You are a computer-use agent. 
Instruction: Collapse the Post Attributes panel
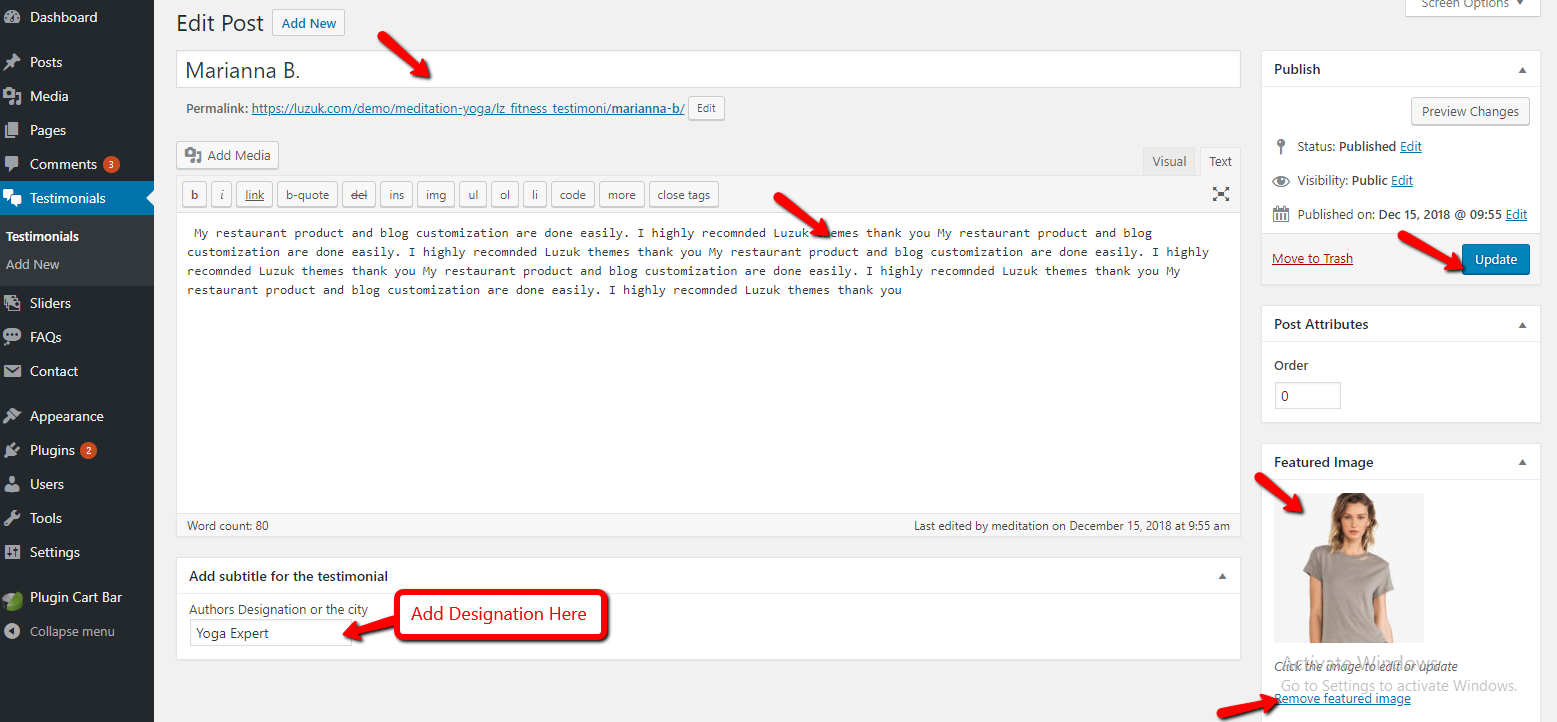click(1522, 325)
